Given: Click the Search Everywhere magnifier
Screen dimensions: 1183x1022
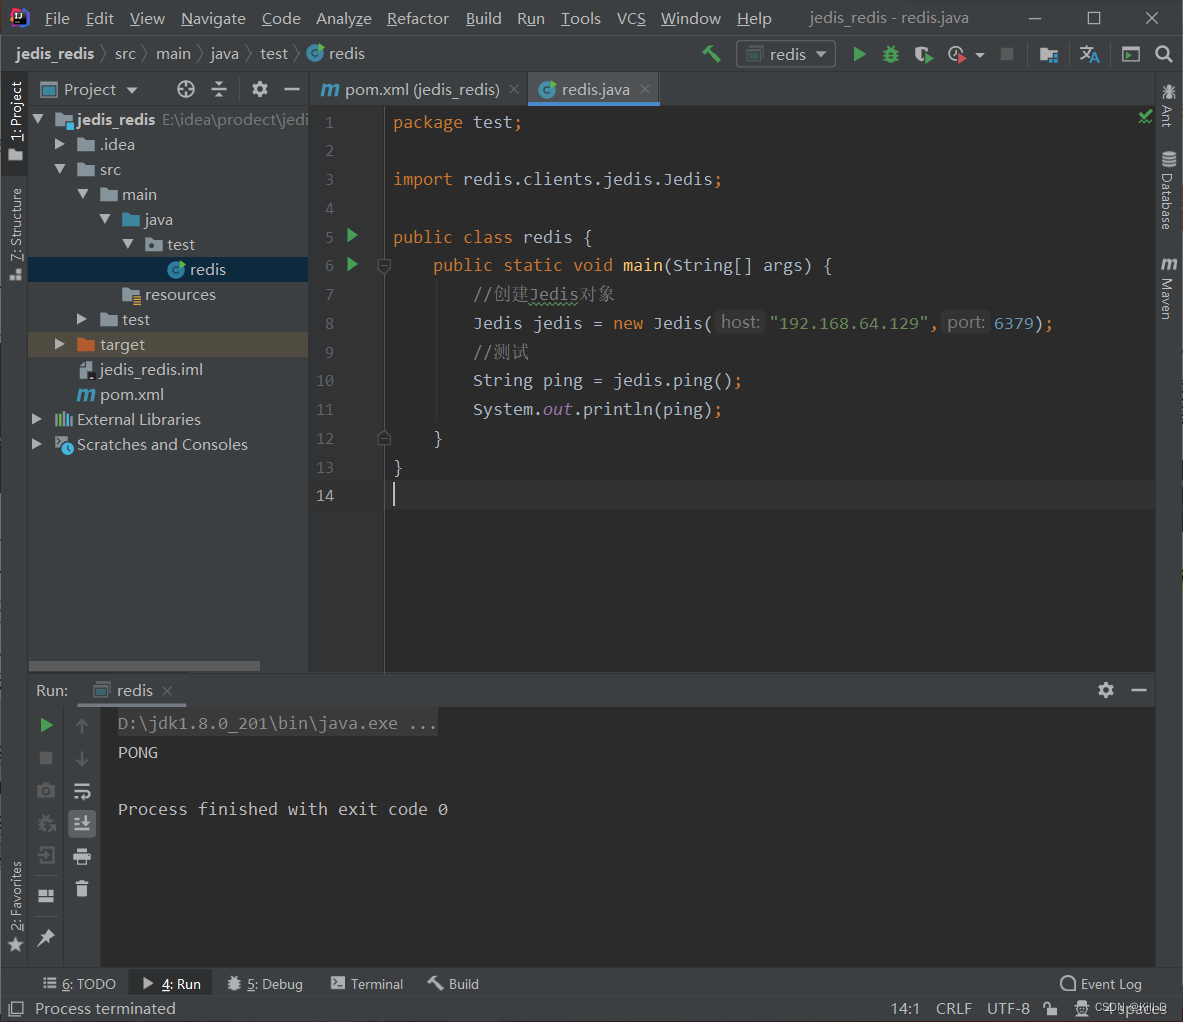Looking at the screenshot, I should pos(1163,54).
